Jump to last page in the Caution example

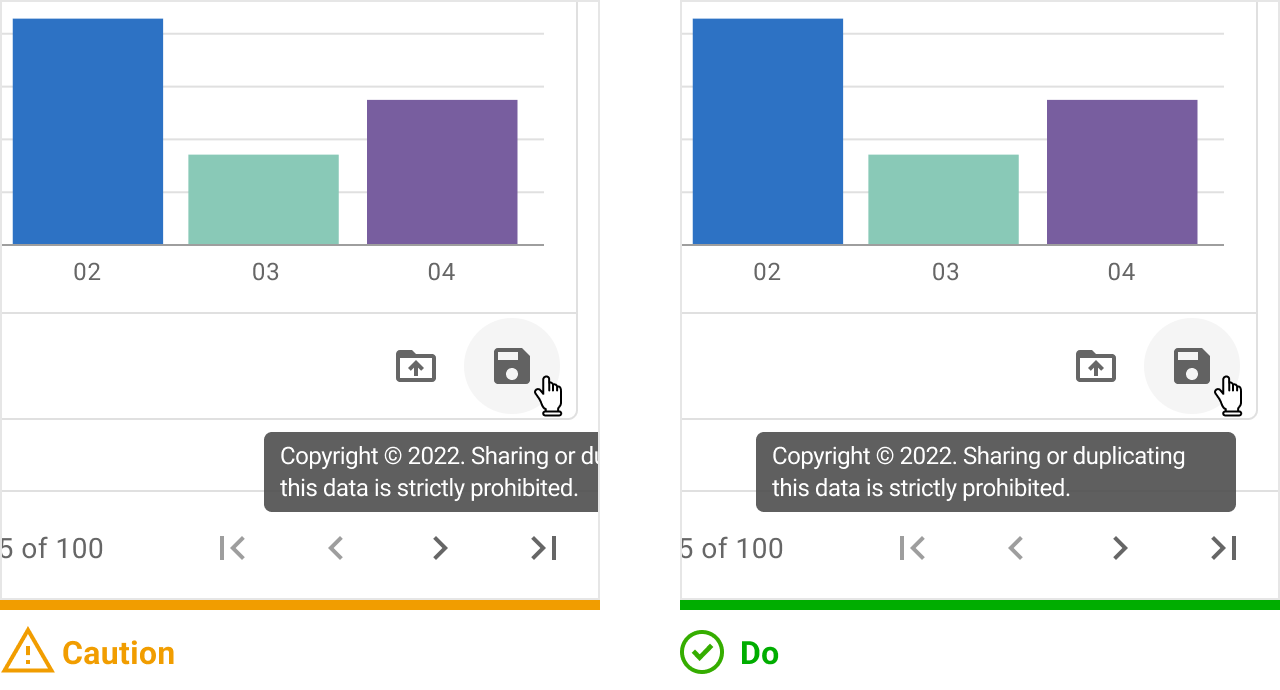pos(544,548)
